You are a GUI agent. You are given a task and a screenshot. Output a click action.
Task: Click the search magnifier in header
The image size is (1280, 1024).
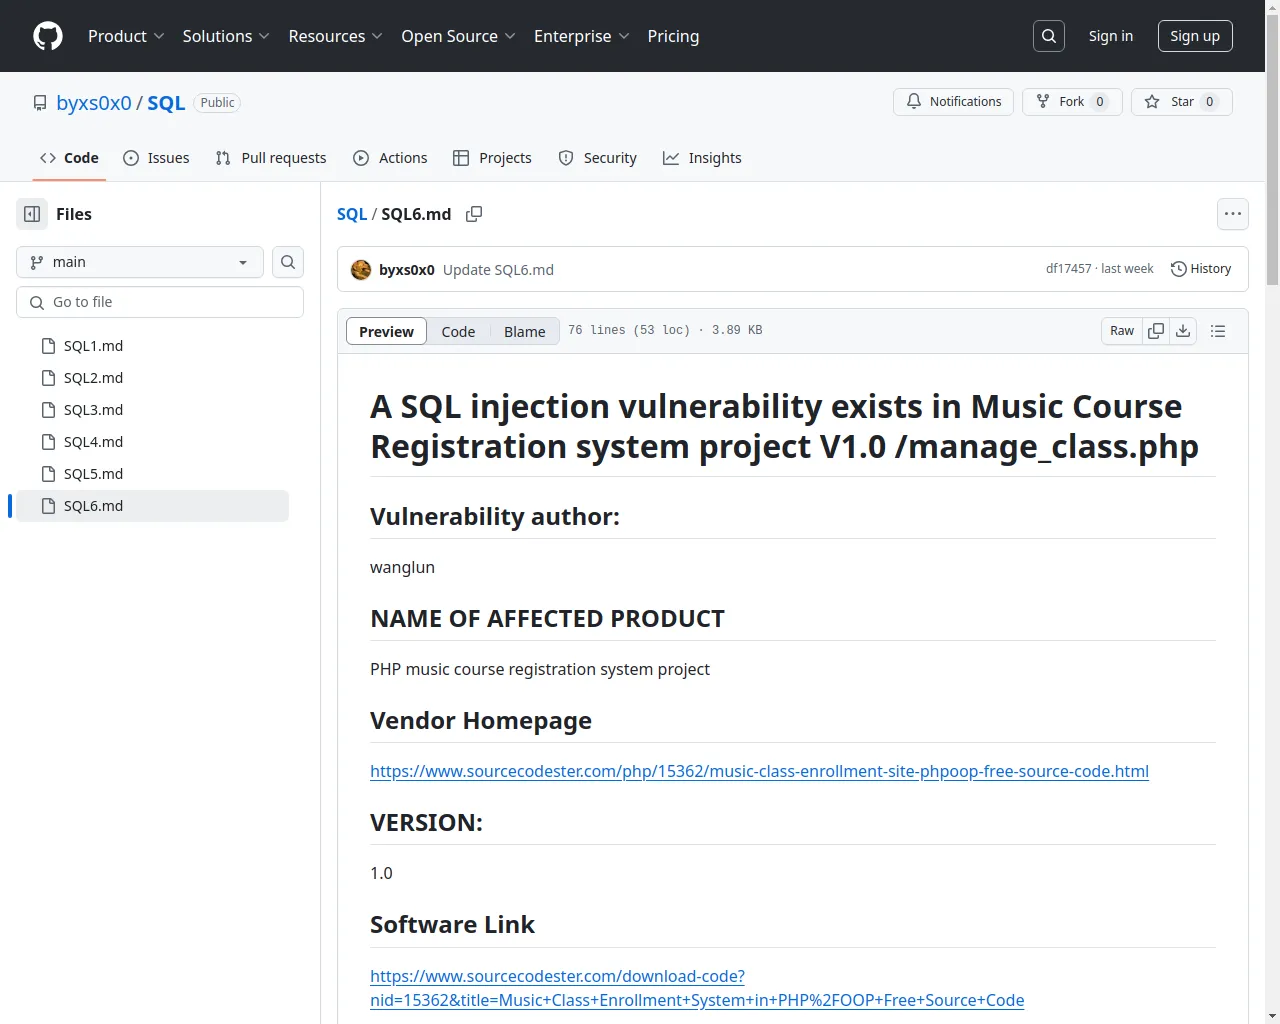tap(1049, 36)
